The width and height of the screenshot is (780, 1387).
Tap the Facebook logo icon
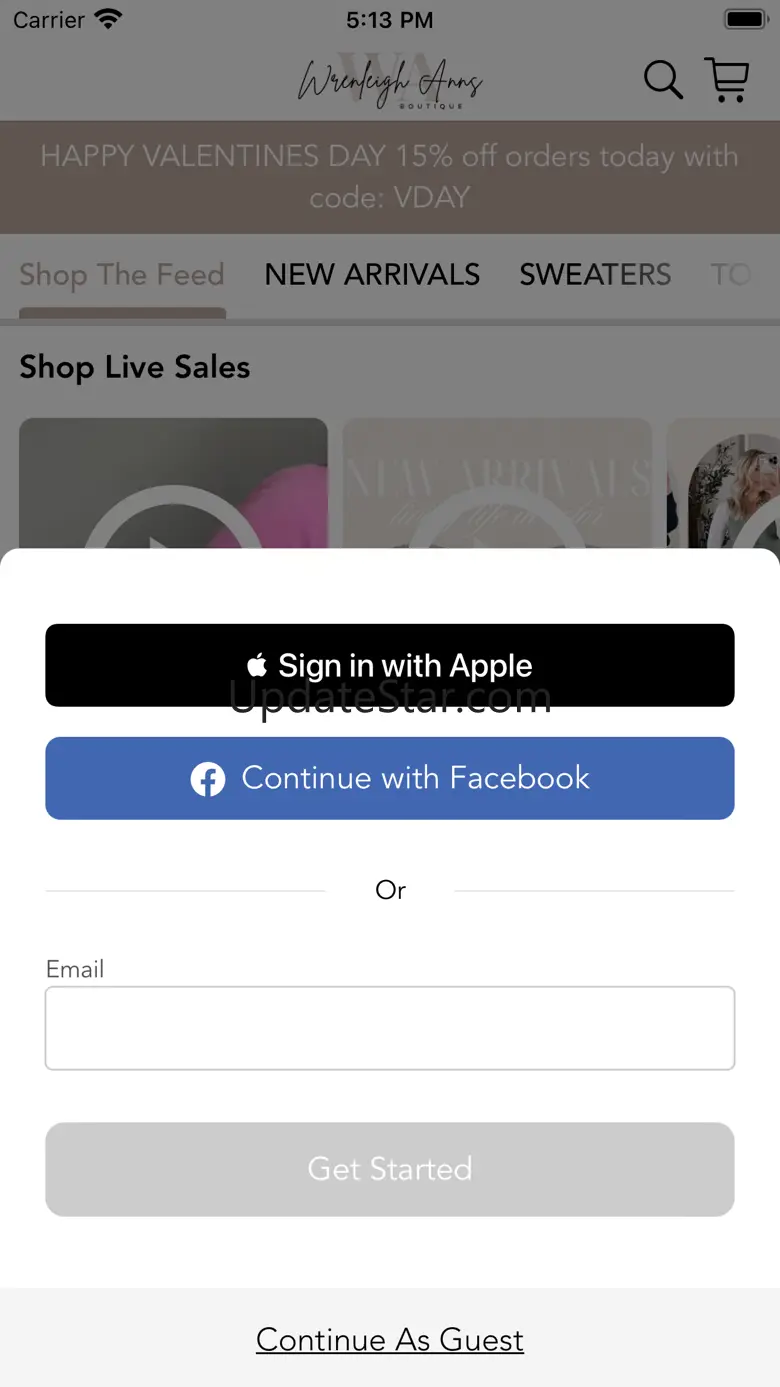(208, 779)
